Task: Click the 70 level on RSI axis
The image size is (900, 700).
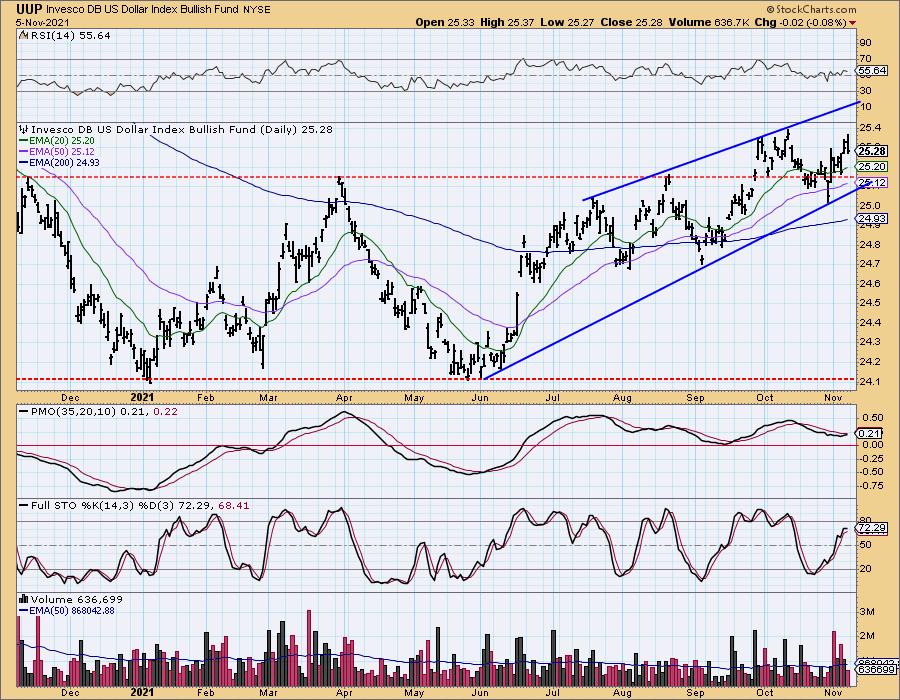Action: click(865, 59)
